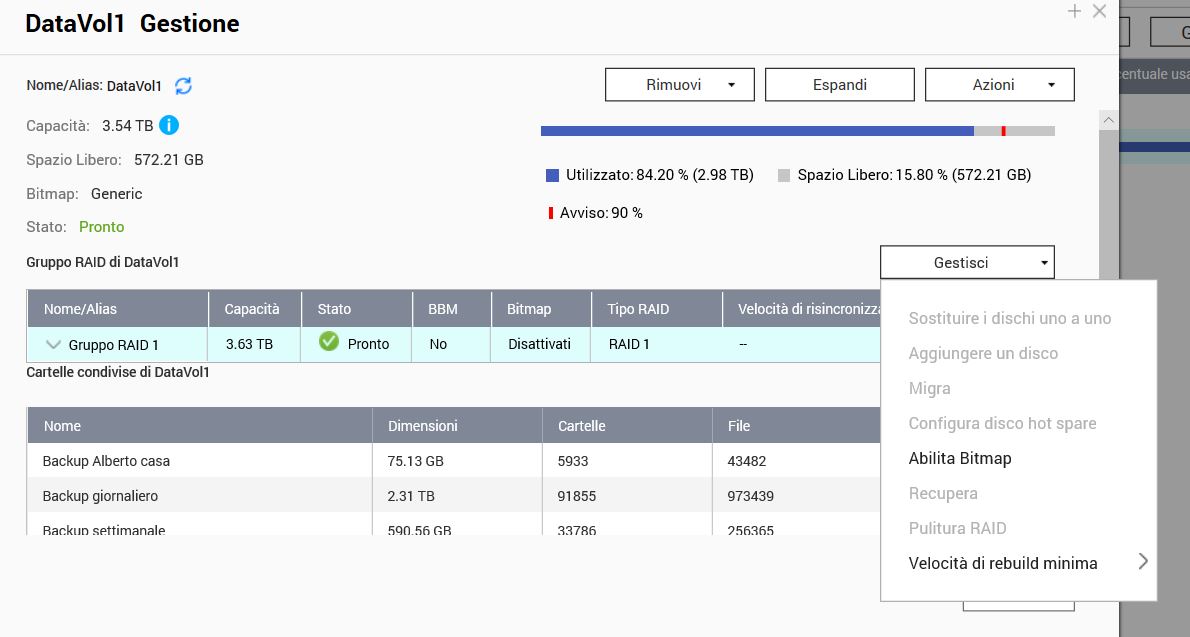Expand the Gruppo RAID 1 row chevron
The height and width of the screenshot is (637, 1190).
click(54, 344)
